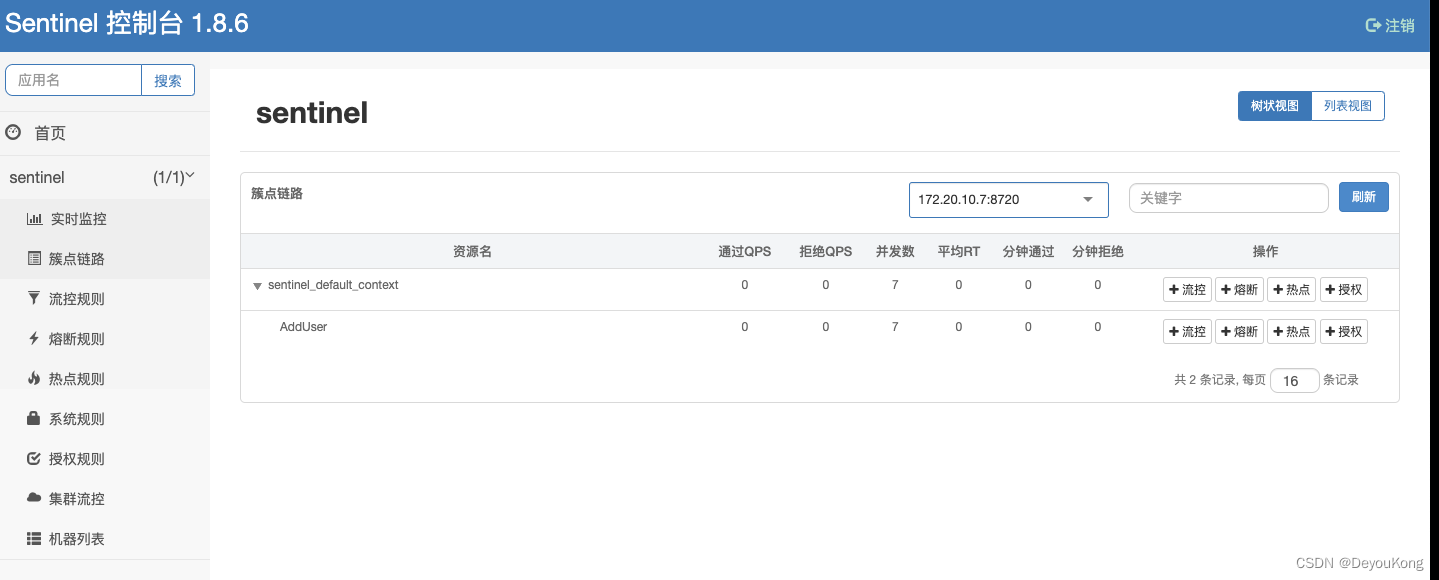Add 授权 rule for sentinel_default_context

pyautogui.click(x=1344, y=290)
